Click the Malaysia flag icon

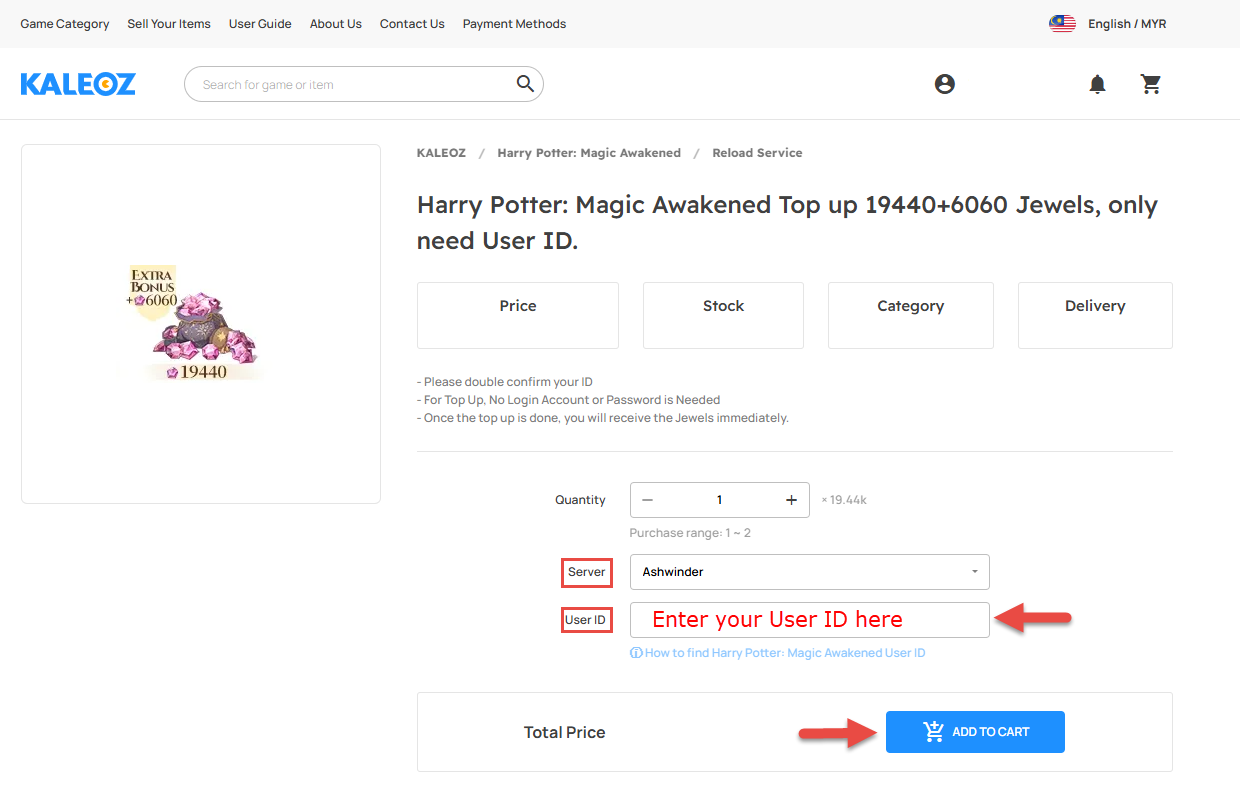pos(1062,24)
